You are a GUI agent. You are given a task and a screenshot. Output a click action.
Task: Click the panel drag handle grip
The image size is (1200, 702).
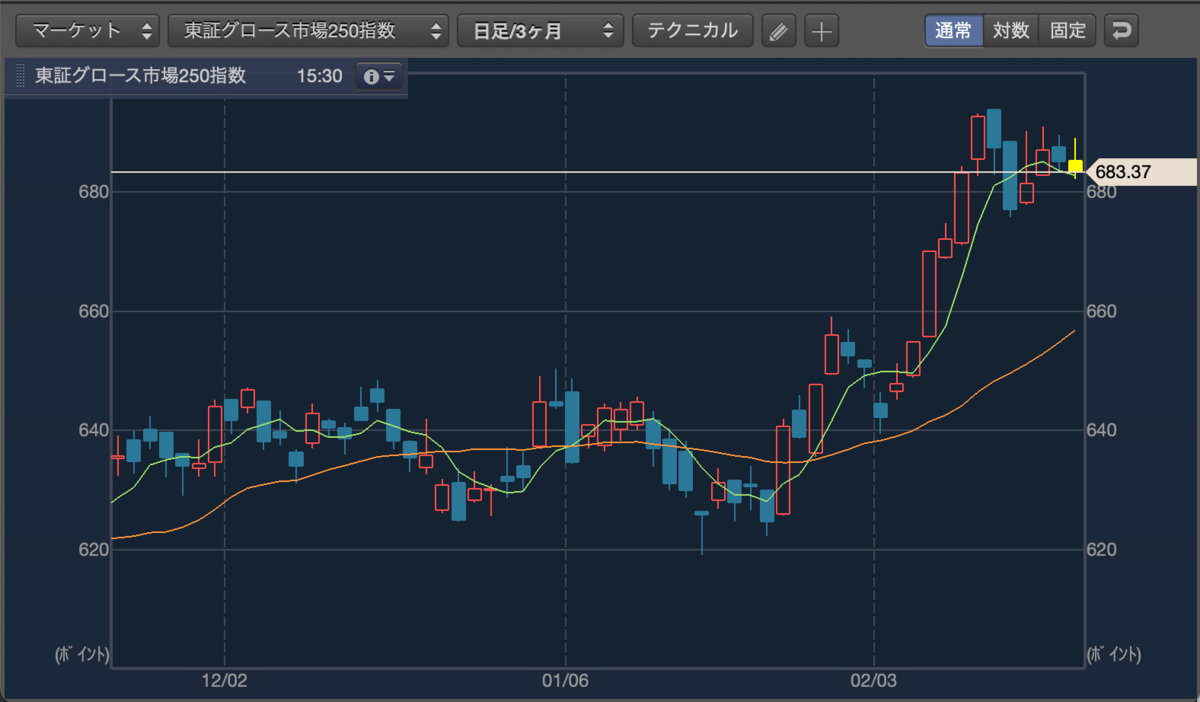(x=21, y=76)
